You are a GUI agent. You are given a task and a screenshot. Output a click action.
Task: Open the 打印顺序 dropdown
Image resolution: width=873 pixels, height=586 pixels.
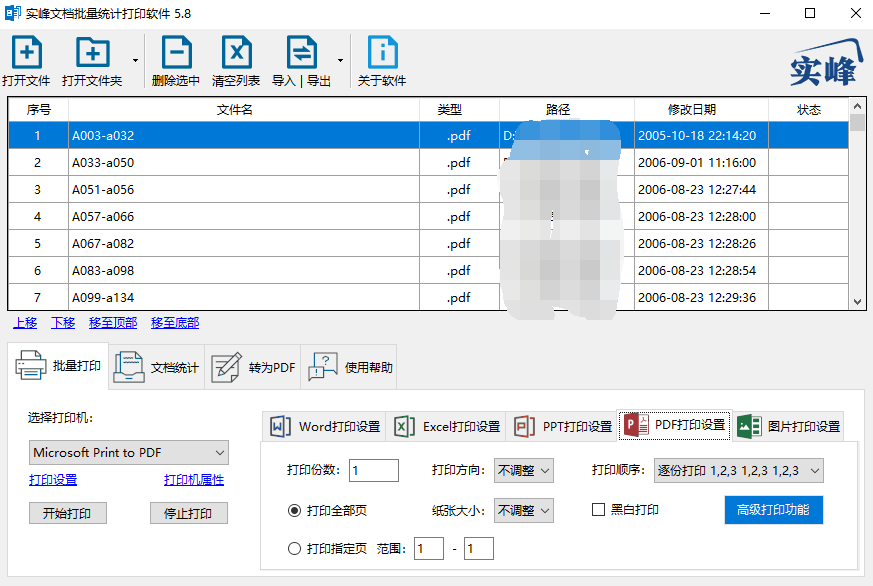(738, 470)
